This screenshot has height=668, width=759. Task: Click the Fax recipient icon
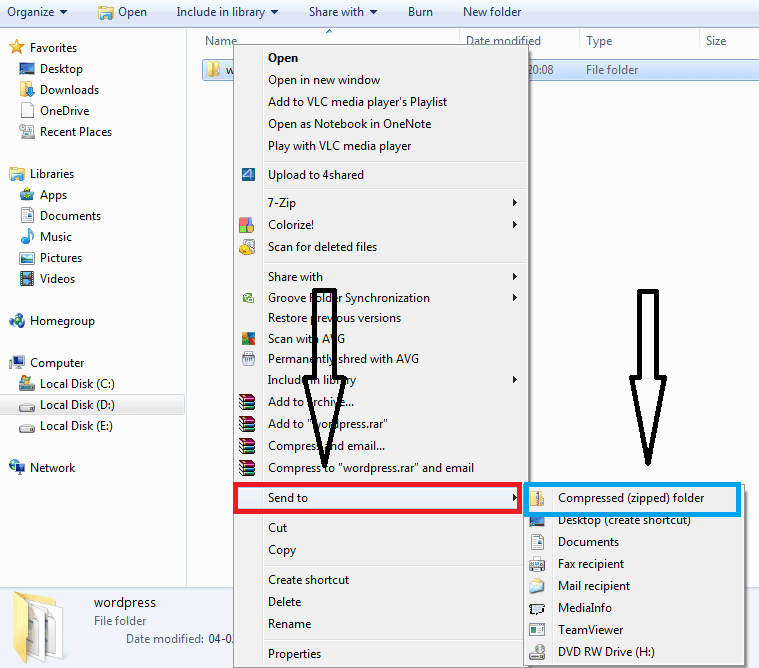537,564
